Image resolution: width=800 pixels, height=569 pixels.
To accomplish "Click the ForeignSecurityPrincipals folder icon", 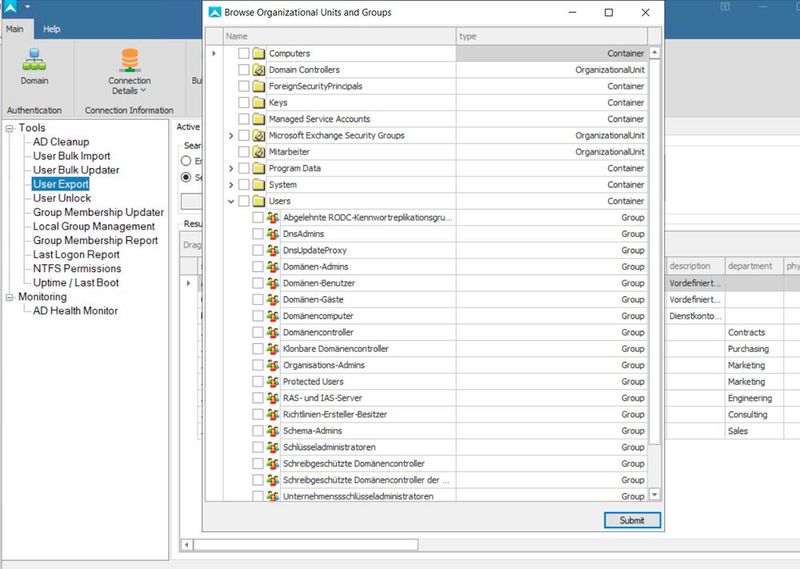I will click(x=259, y=86).
